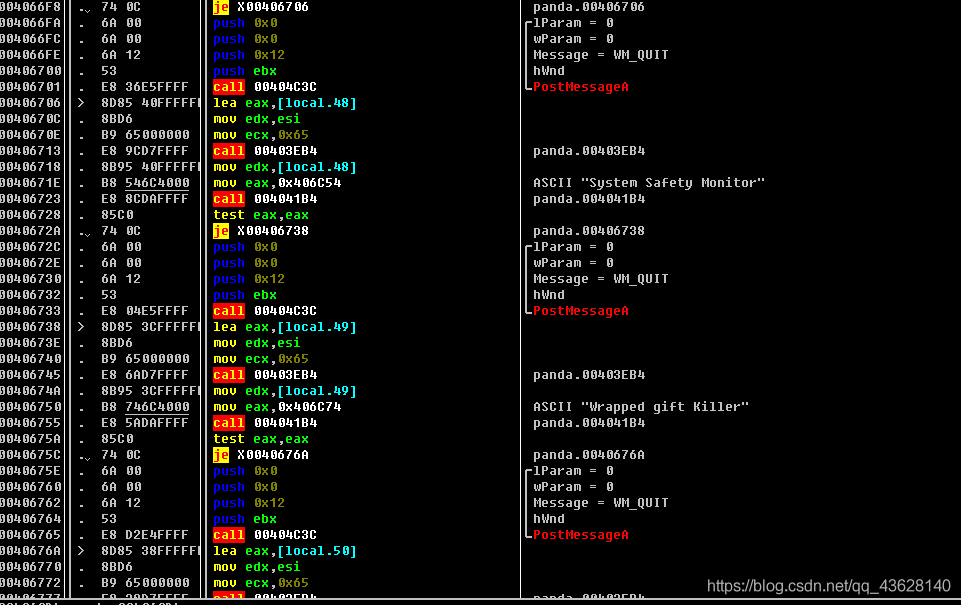This screenshot has width=961, height=605.
Task: Click the panda.0040676A jump target comment
Action: click(x=588, y=455)
